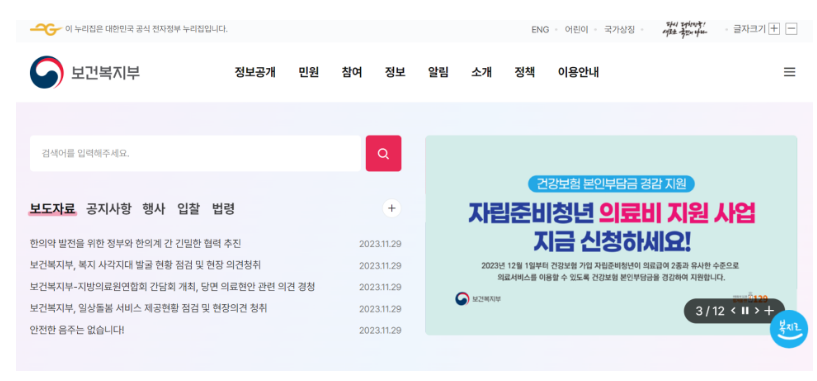Image resolution: width=817 pixels, height=381 pixels.
Task: Open the 소개 menu
Action: point(481,72)
